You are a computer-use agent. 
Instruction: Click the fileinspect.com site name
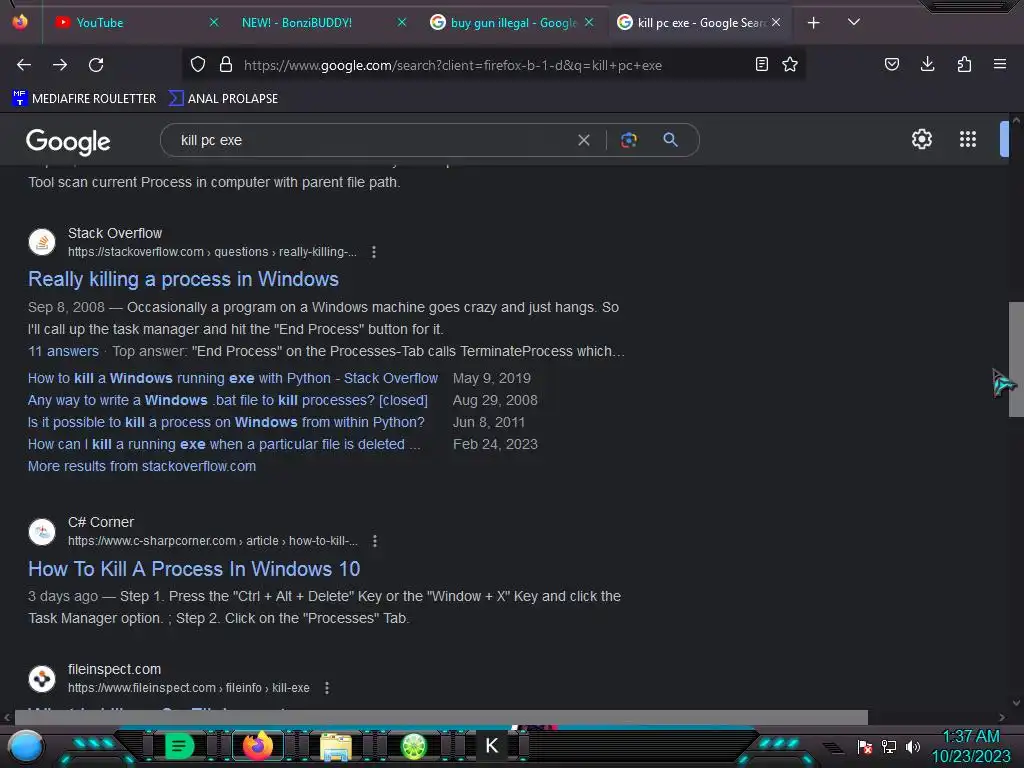point(114,669)
